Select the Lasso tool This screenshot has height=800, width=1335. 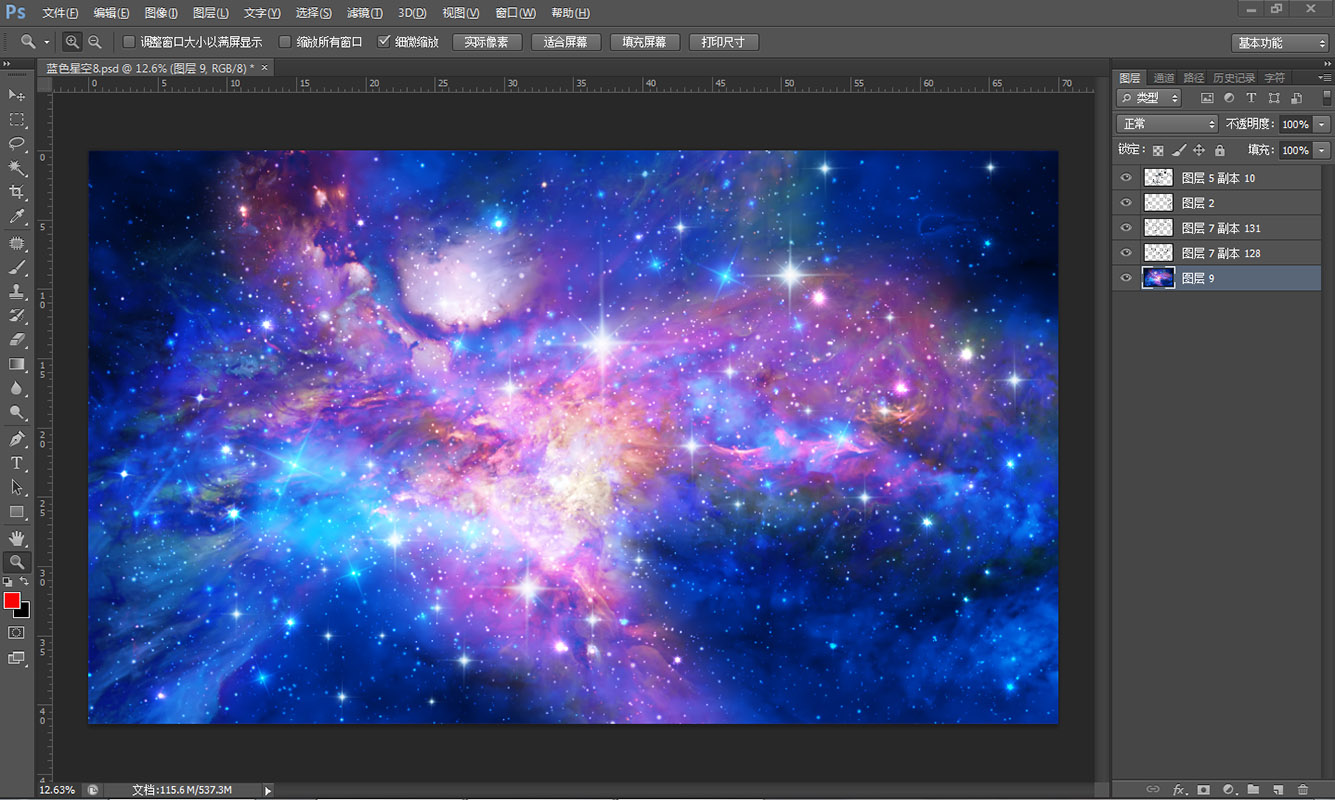pos(17,143)
